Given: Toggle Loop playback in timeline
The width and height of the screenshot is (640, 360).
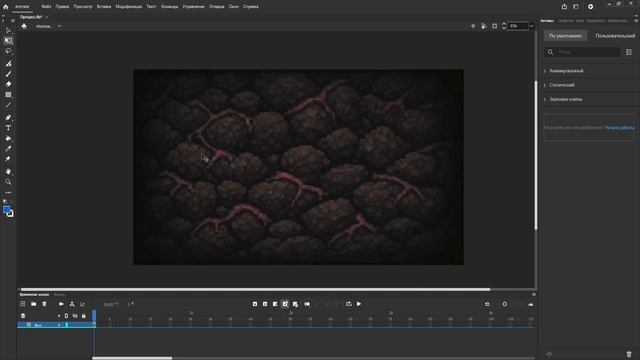Looking at the screenshot, I should (x=349, y=304).
